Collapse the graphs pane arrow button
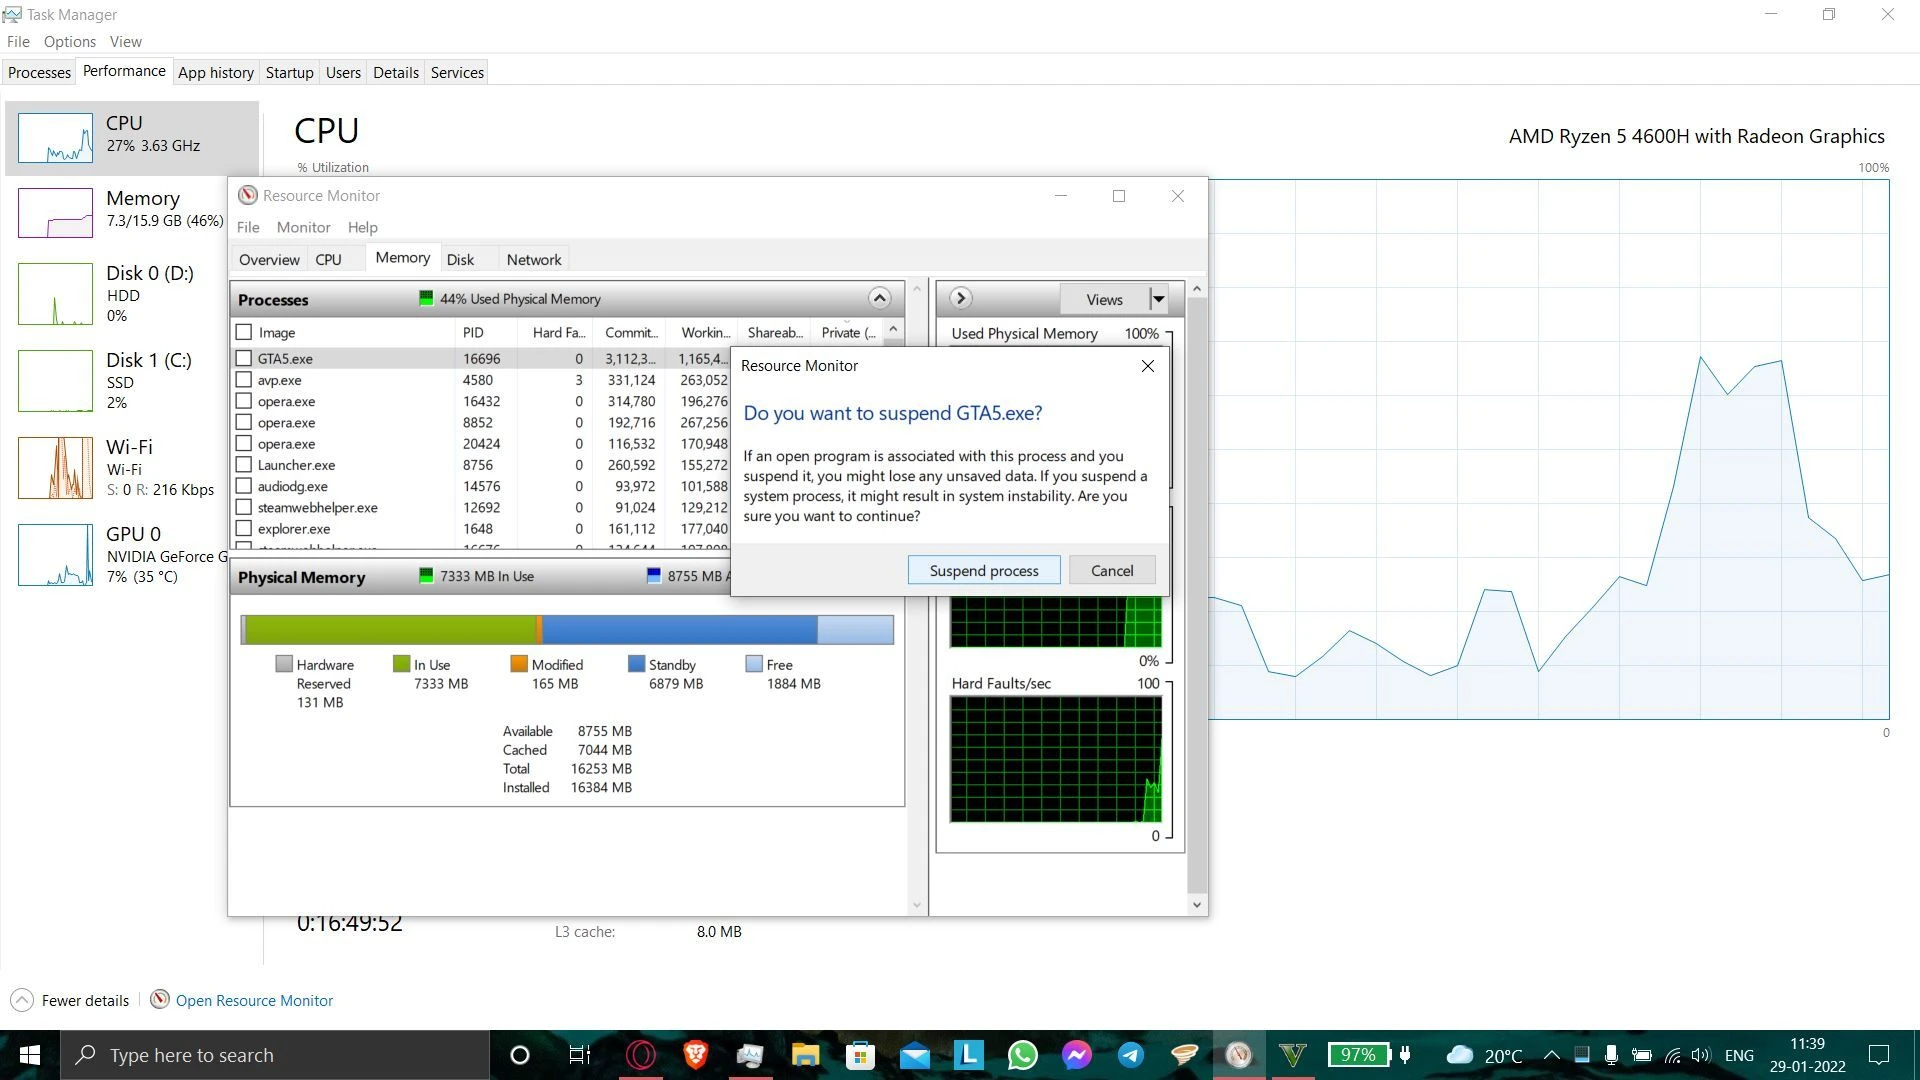This screenshot has height=1080, width=1920. [960, 298]
